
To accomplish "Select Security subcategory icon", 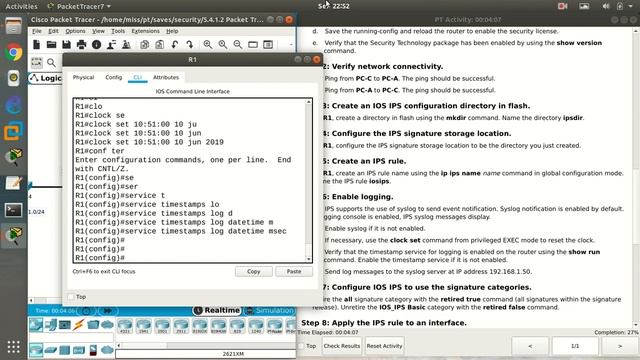I will [x=93, y=350].
